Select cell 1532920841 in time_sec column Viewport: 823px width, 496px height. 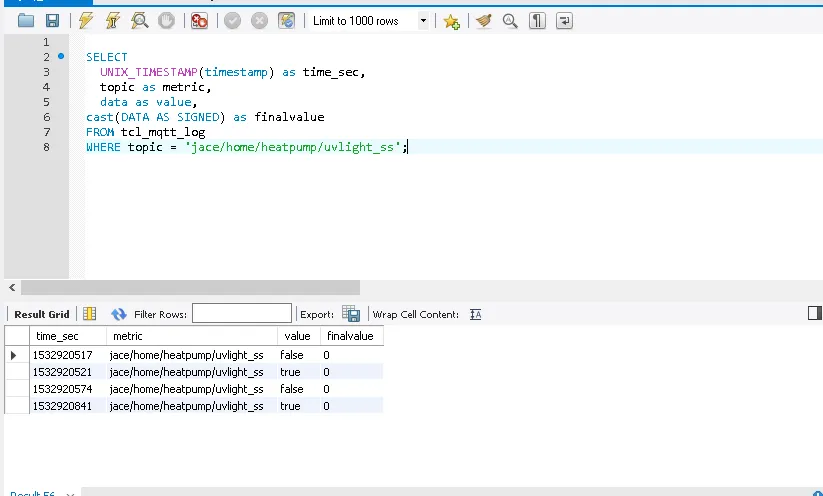tap(68, 406)
